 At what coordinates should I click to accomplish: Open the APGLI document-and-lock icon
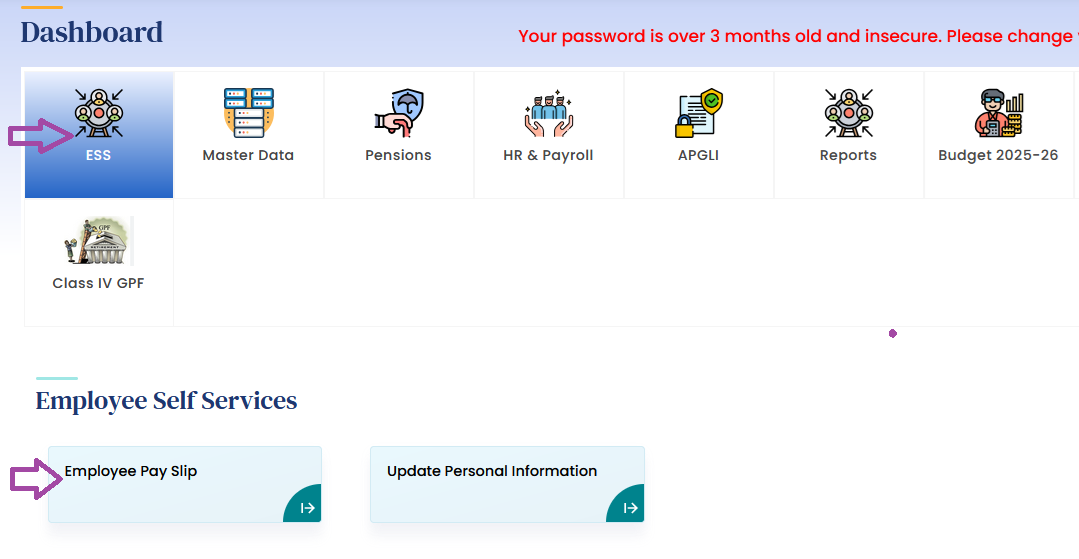pyautogui.click(x=698, y=112)
